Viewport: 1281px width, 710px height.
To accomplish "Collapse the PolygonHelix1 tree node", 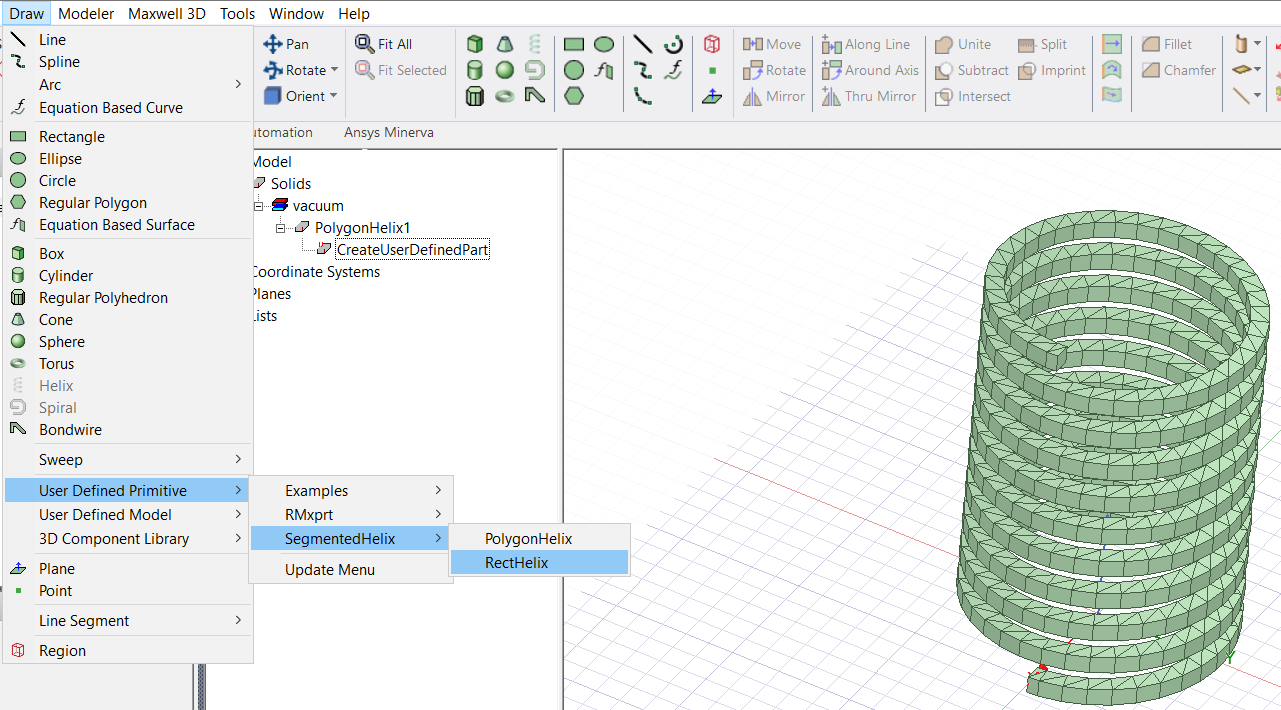I will click(281, 228).
